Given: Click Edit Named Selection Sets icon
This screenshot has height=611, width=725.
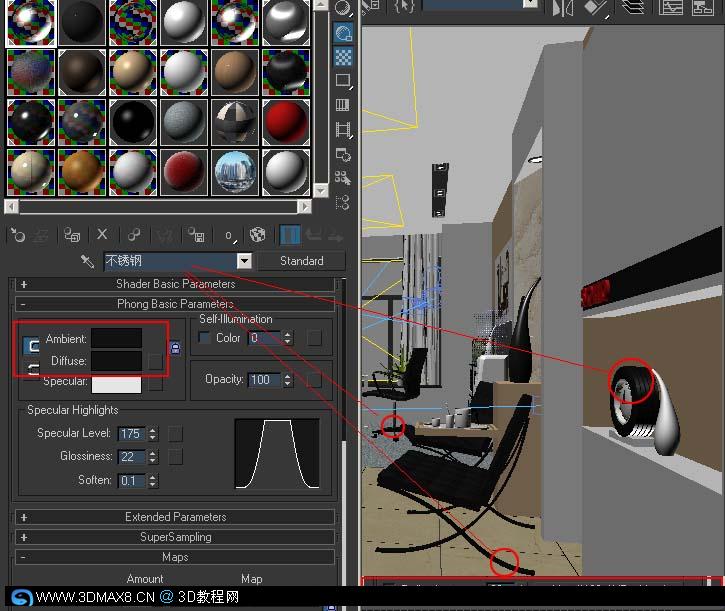Looking at the screenshot, I should (404, 6).
